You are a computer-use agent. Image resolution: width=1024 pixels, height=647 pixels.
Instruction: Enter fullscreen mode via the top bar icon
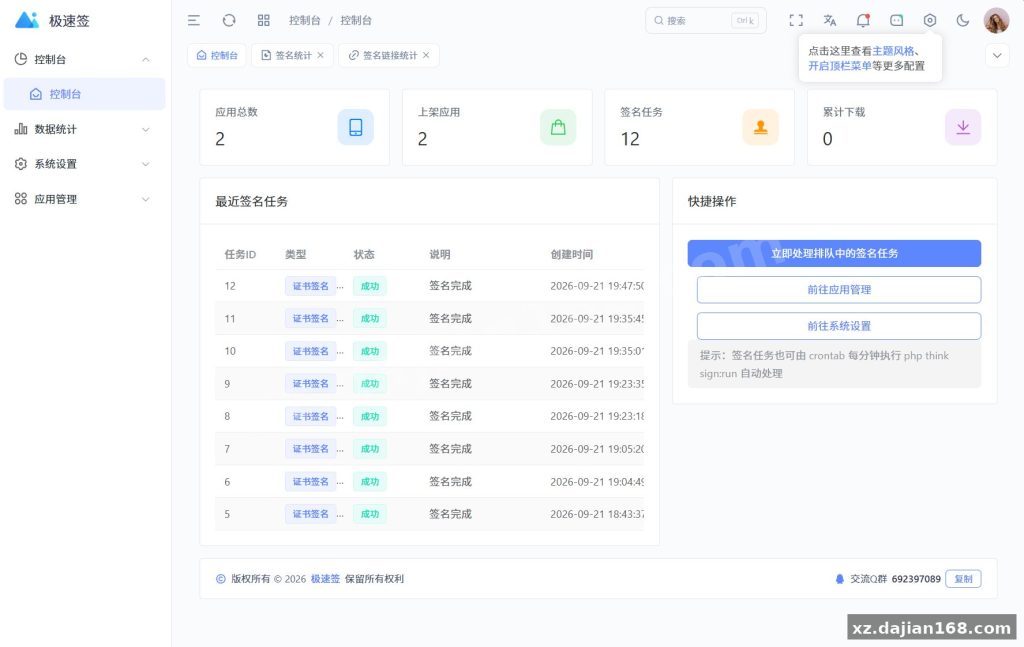795,20
